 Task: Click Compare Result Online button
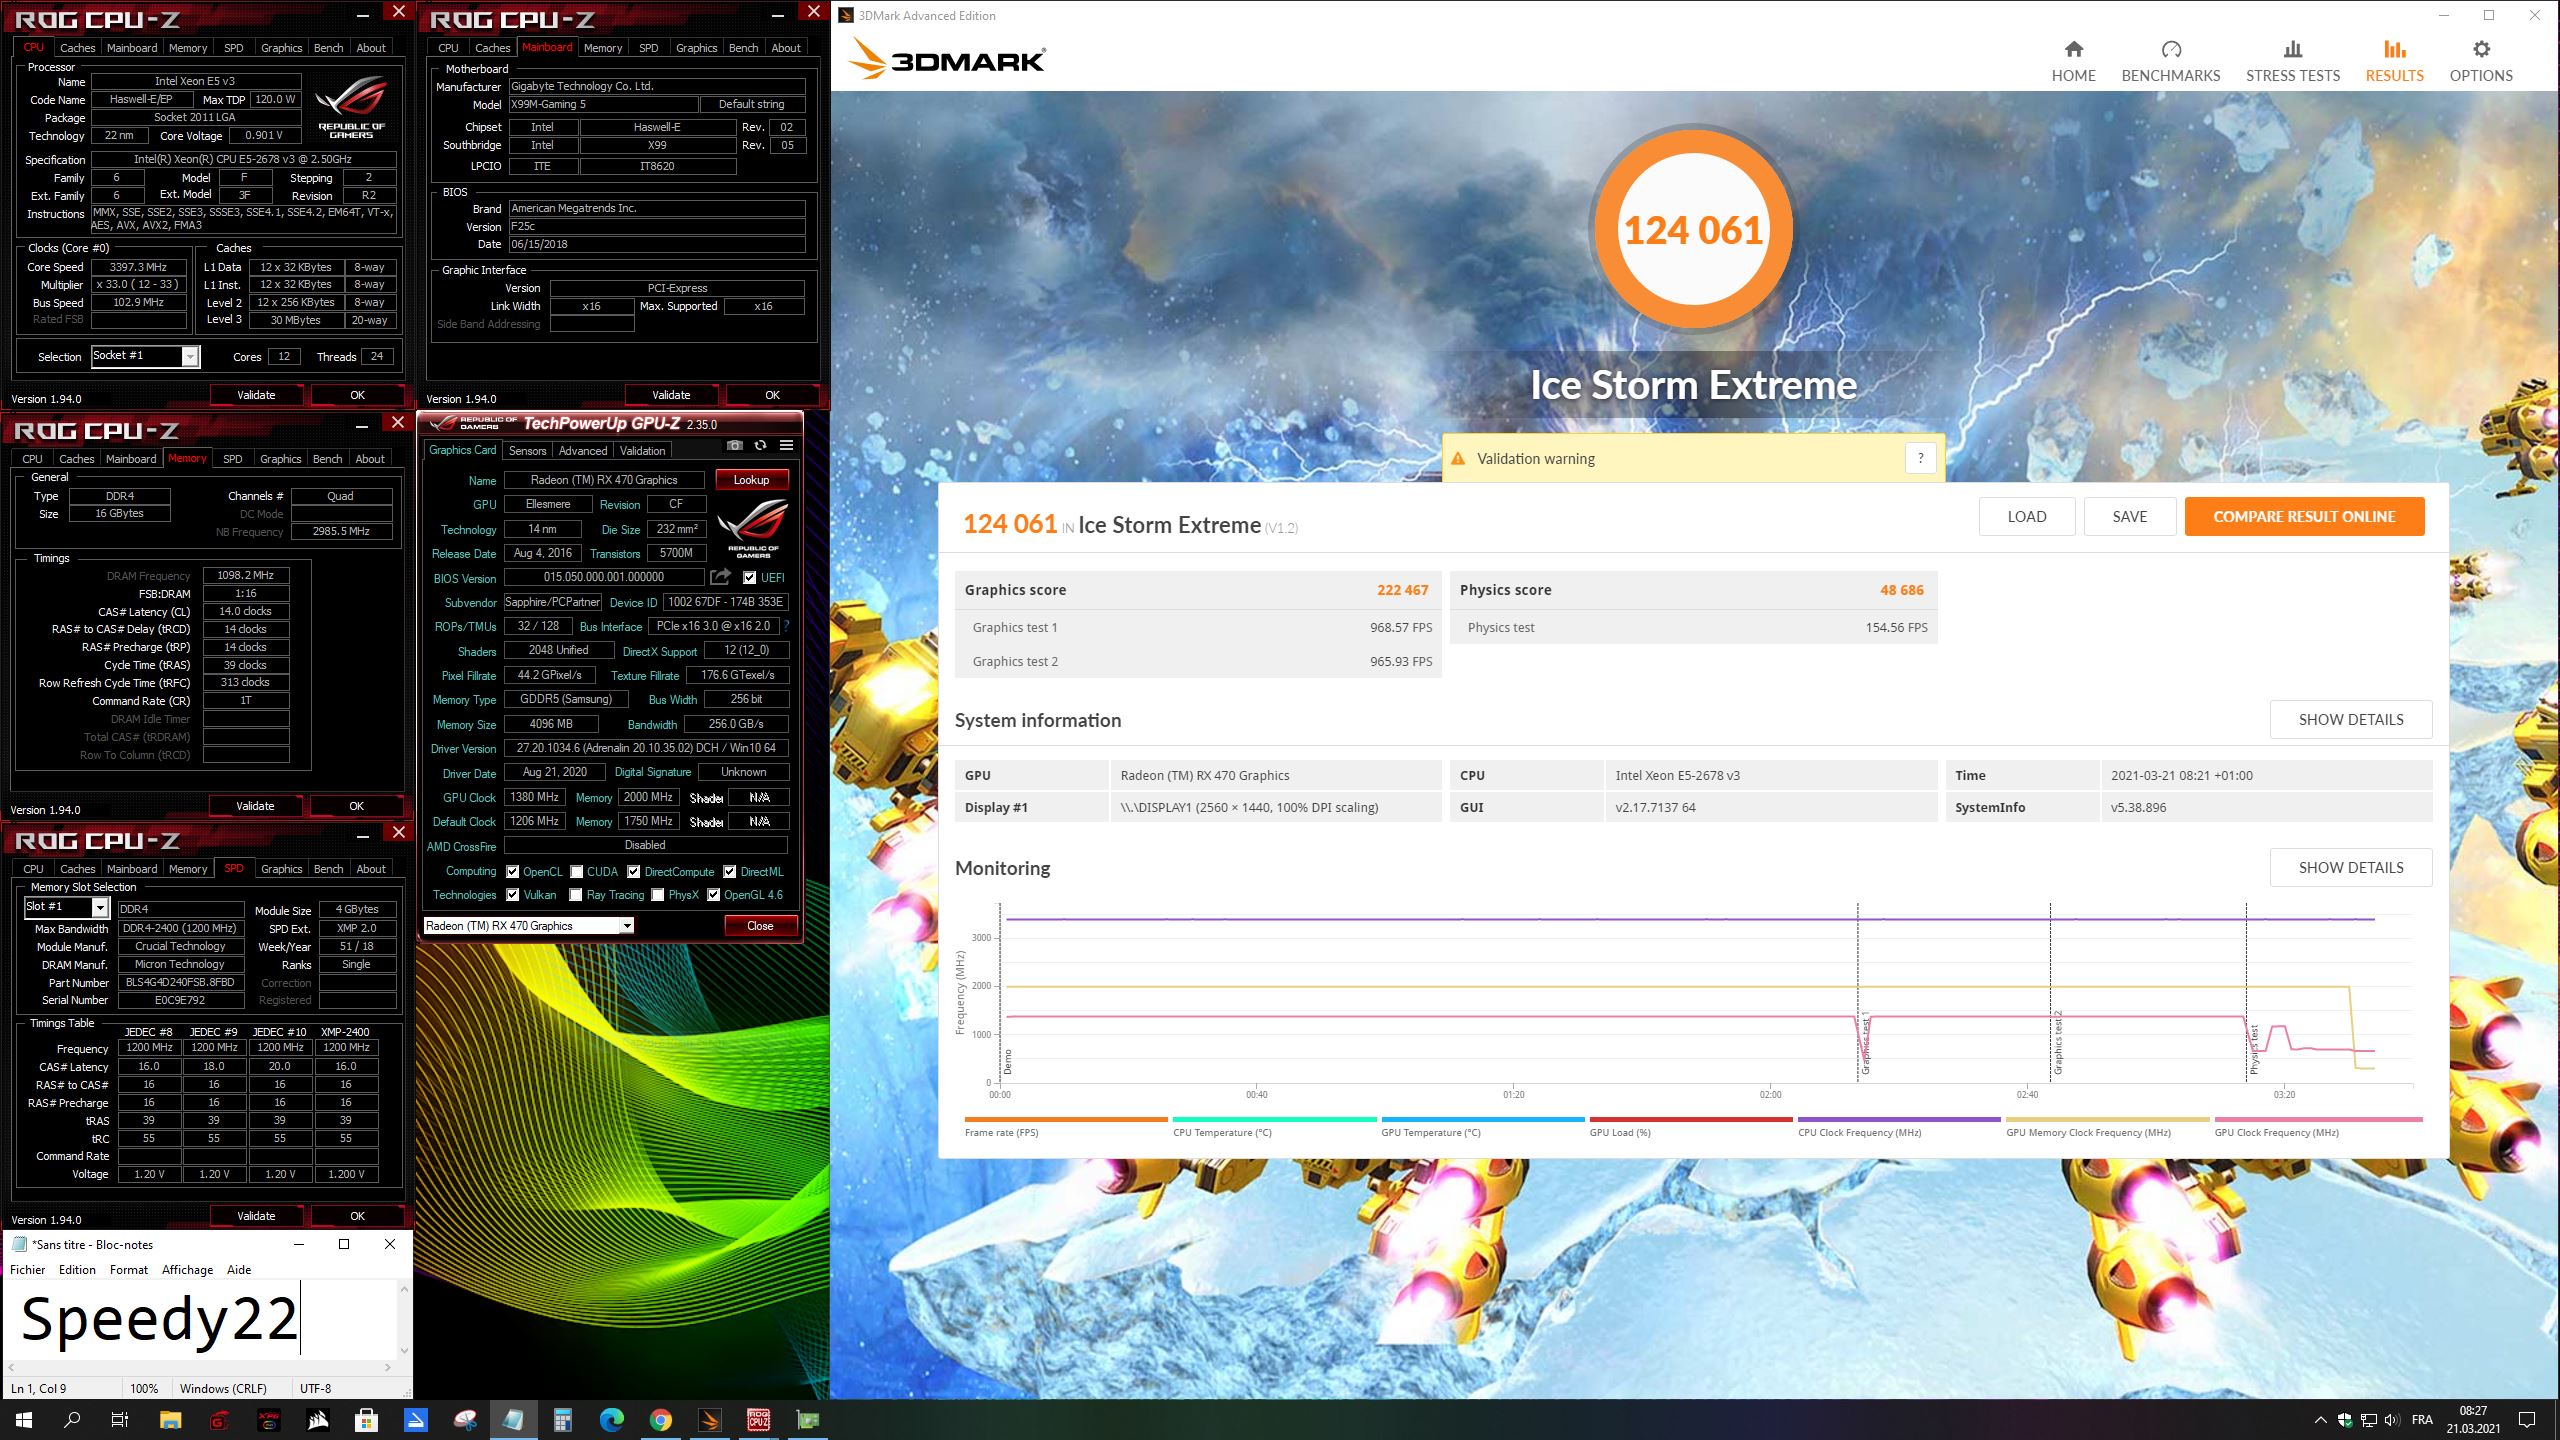tap(2304, 516)
